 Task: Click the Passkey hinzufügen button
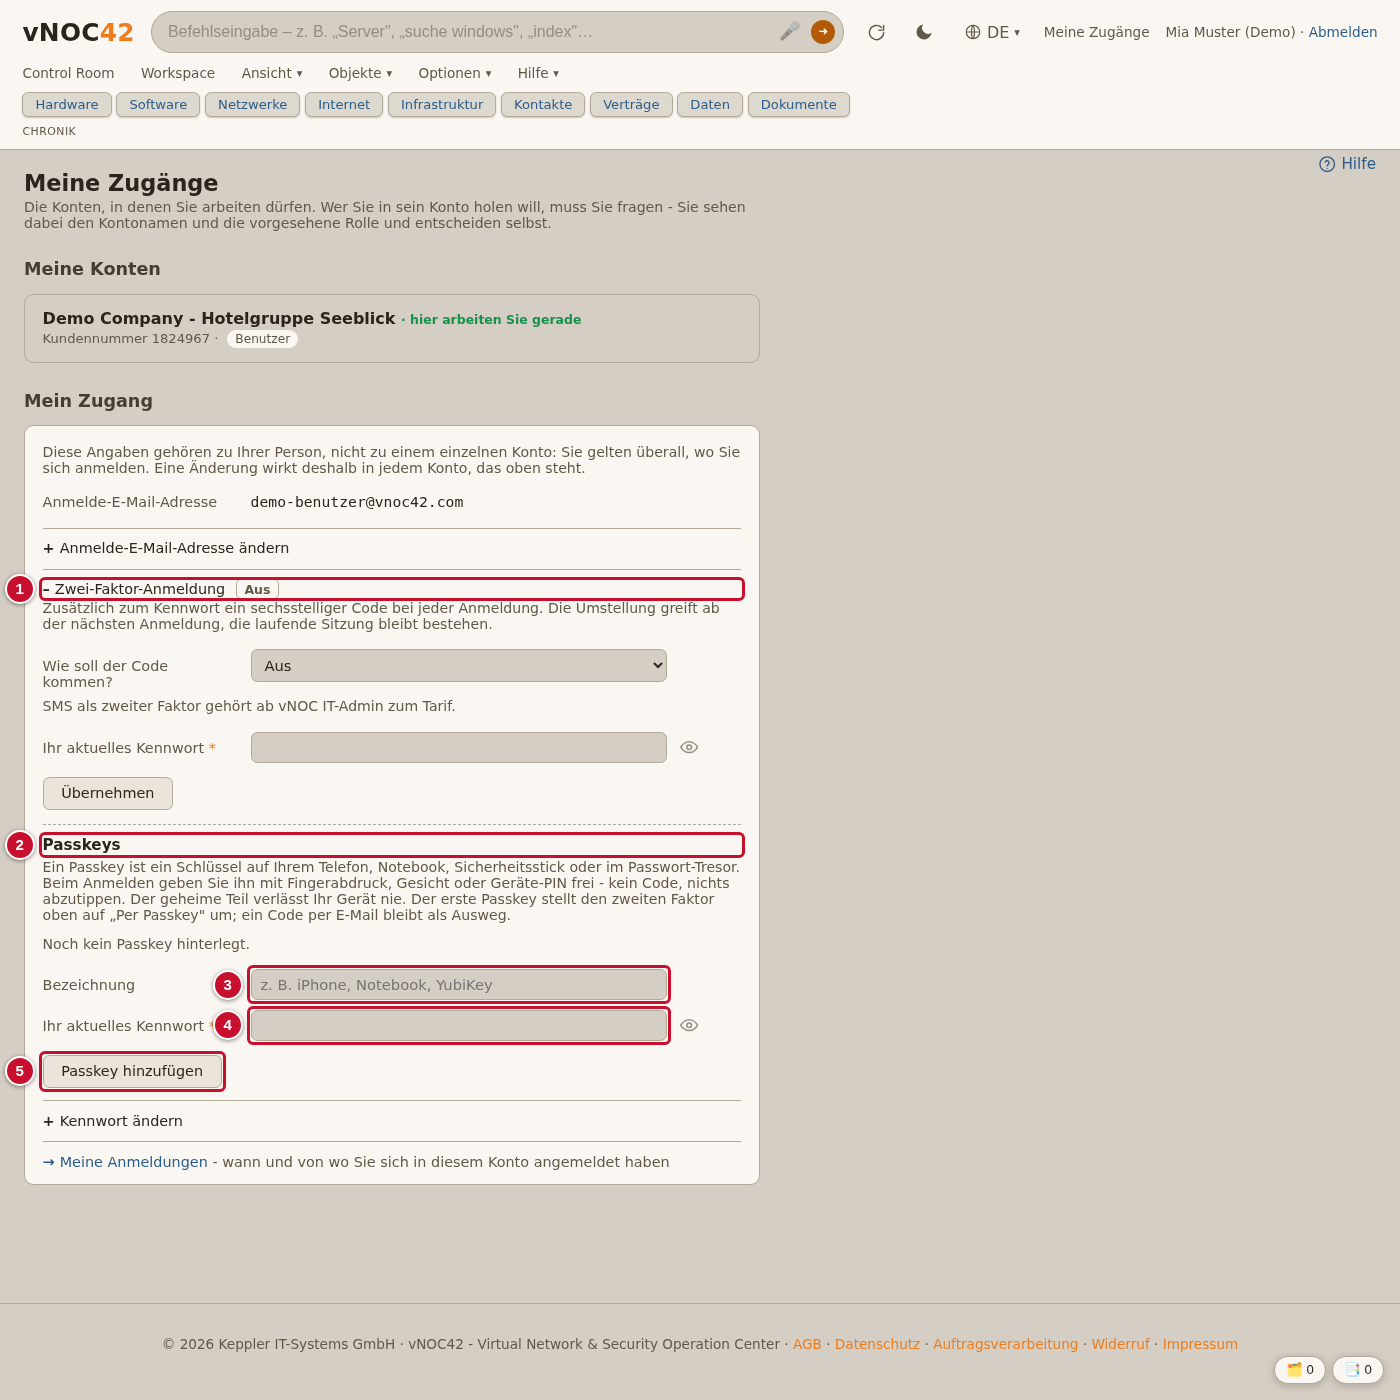132,1071
